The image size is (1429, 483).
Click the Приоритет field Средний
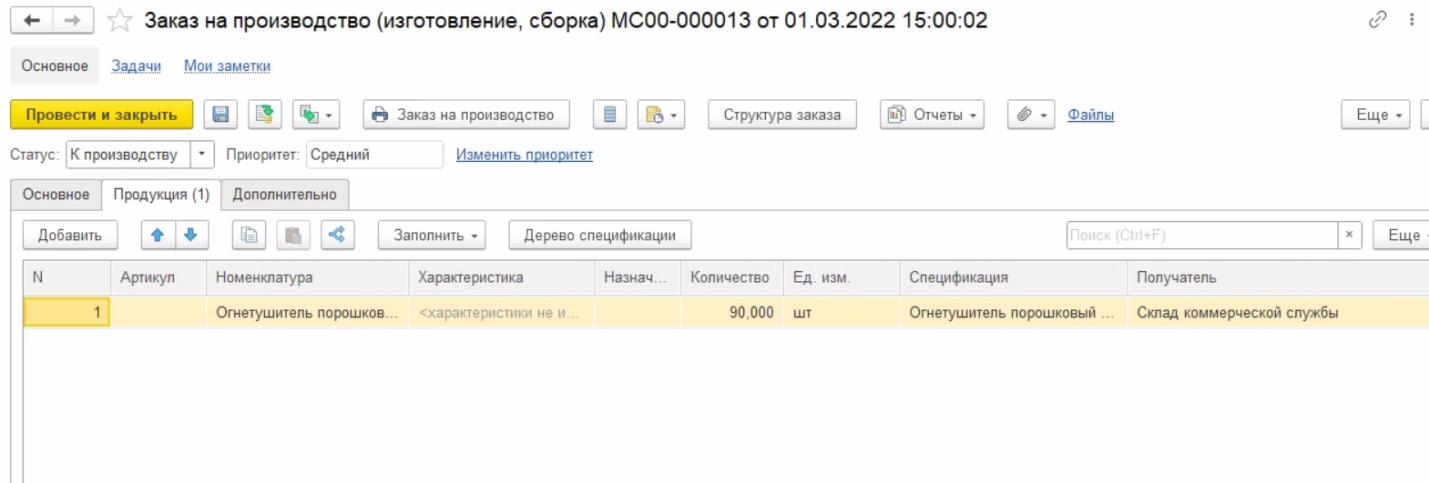(x=374, y=155)
